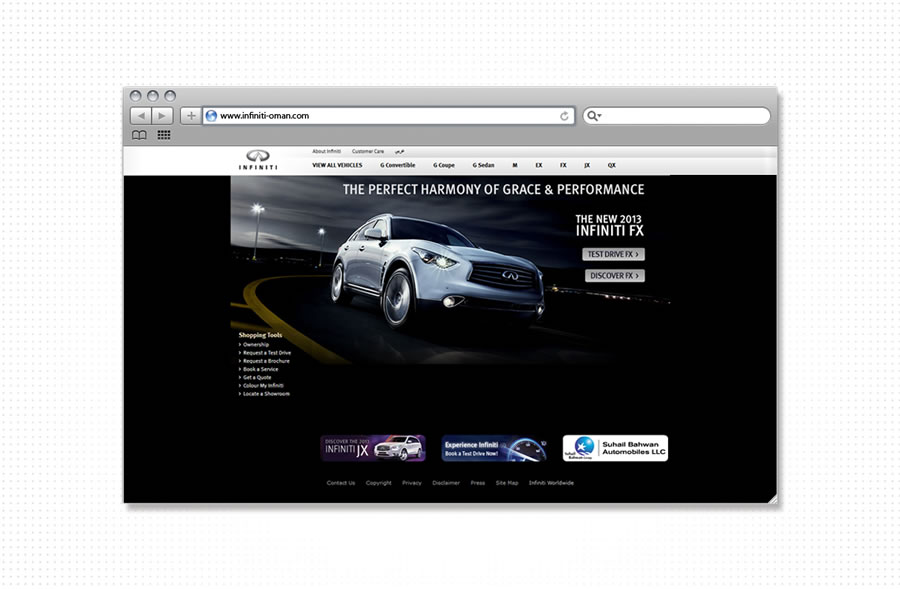Open the About Infiniti link
Viewport: 900px width, 589px height.
click(327, 152)
